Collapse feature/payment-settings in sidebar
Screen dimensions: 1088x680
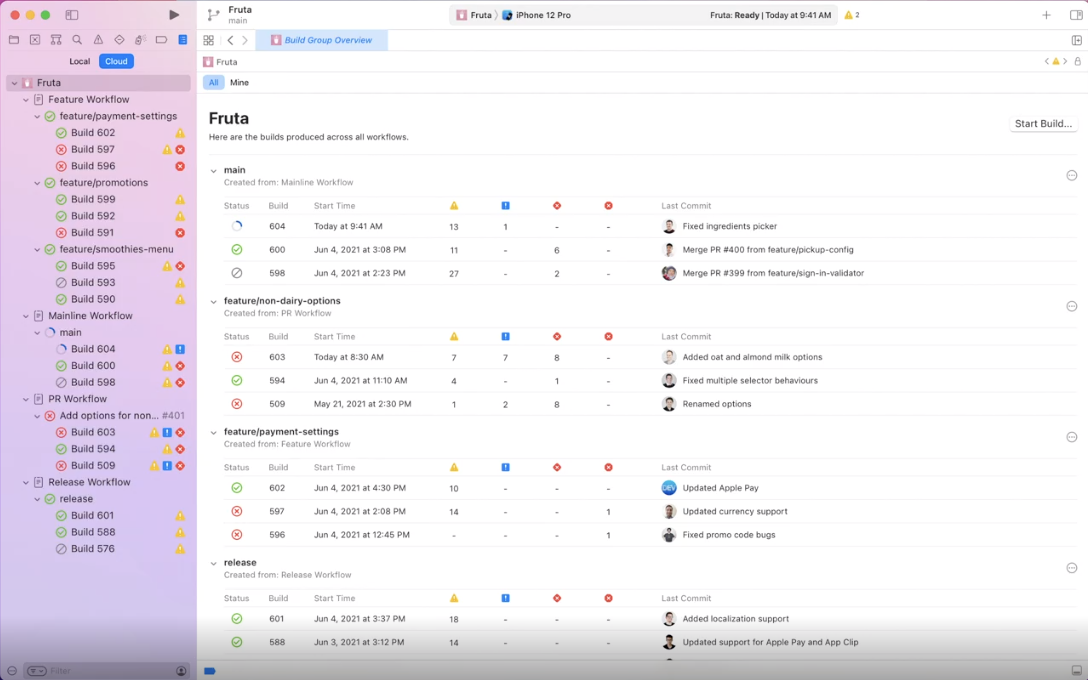tap(37, 116)
